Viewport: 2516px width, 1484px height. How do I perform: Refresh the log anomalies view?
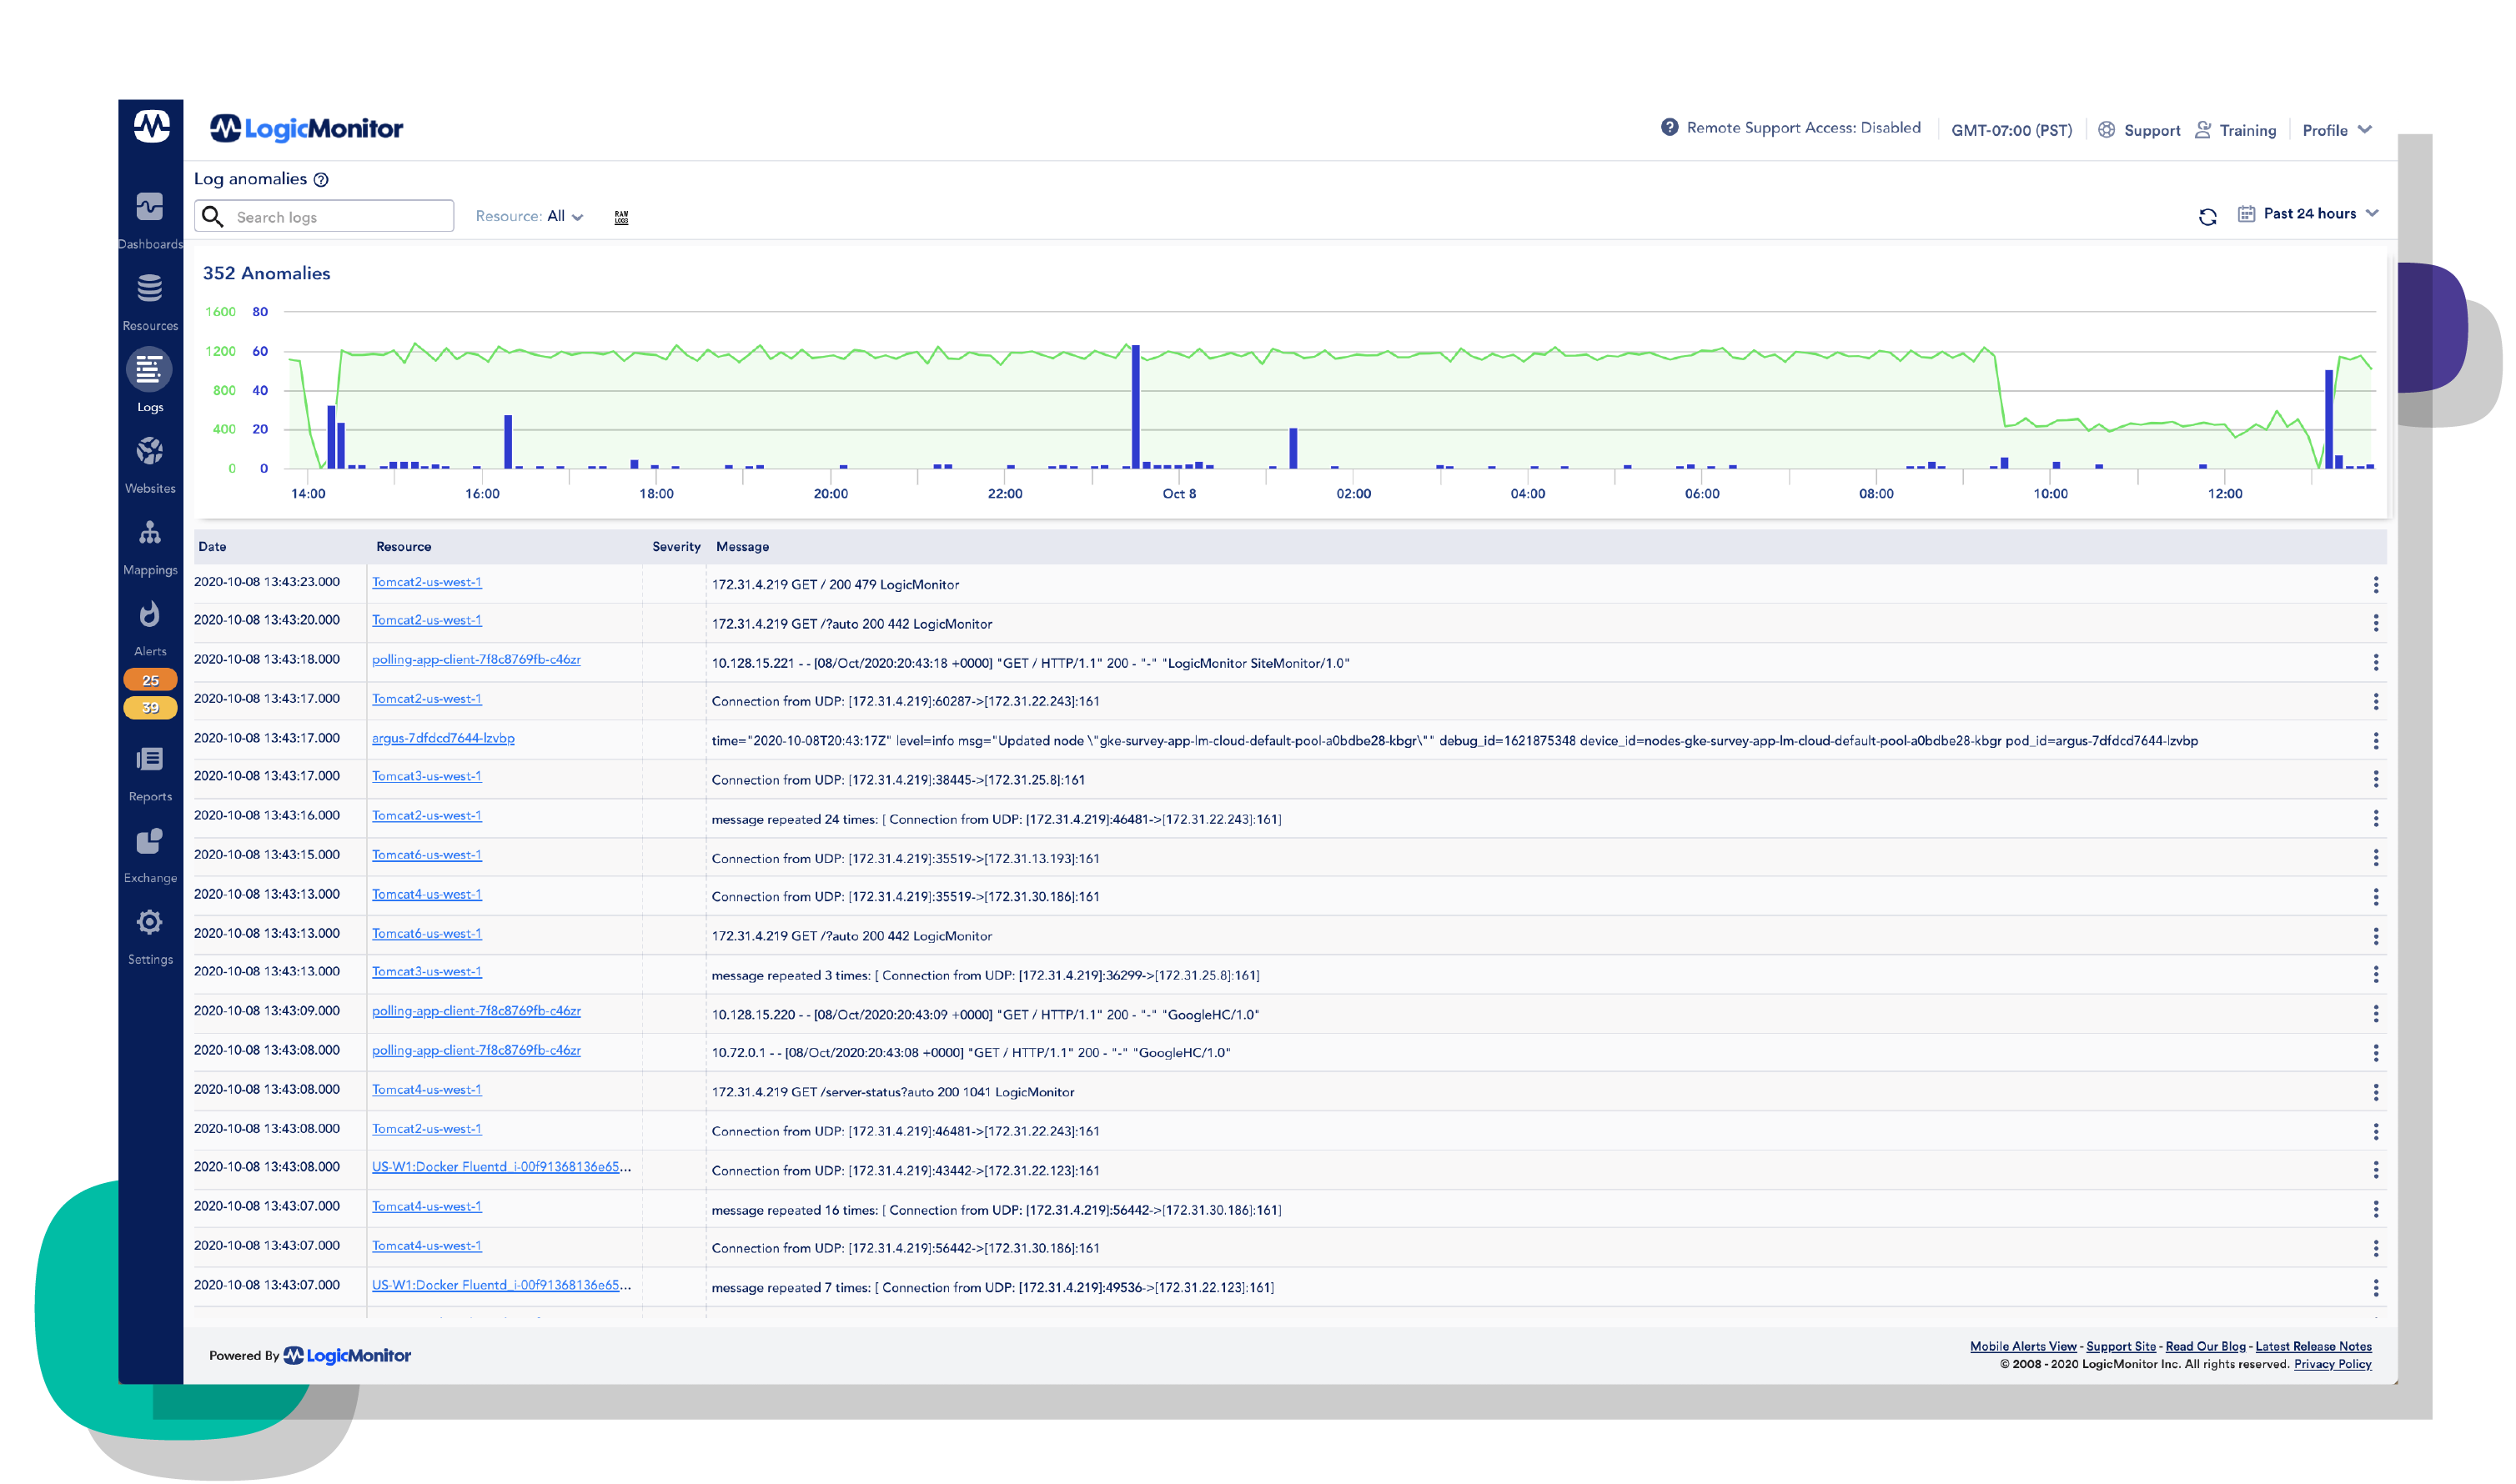pyautogui.click(x=2209, y=216)
